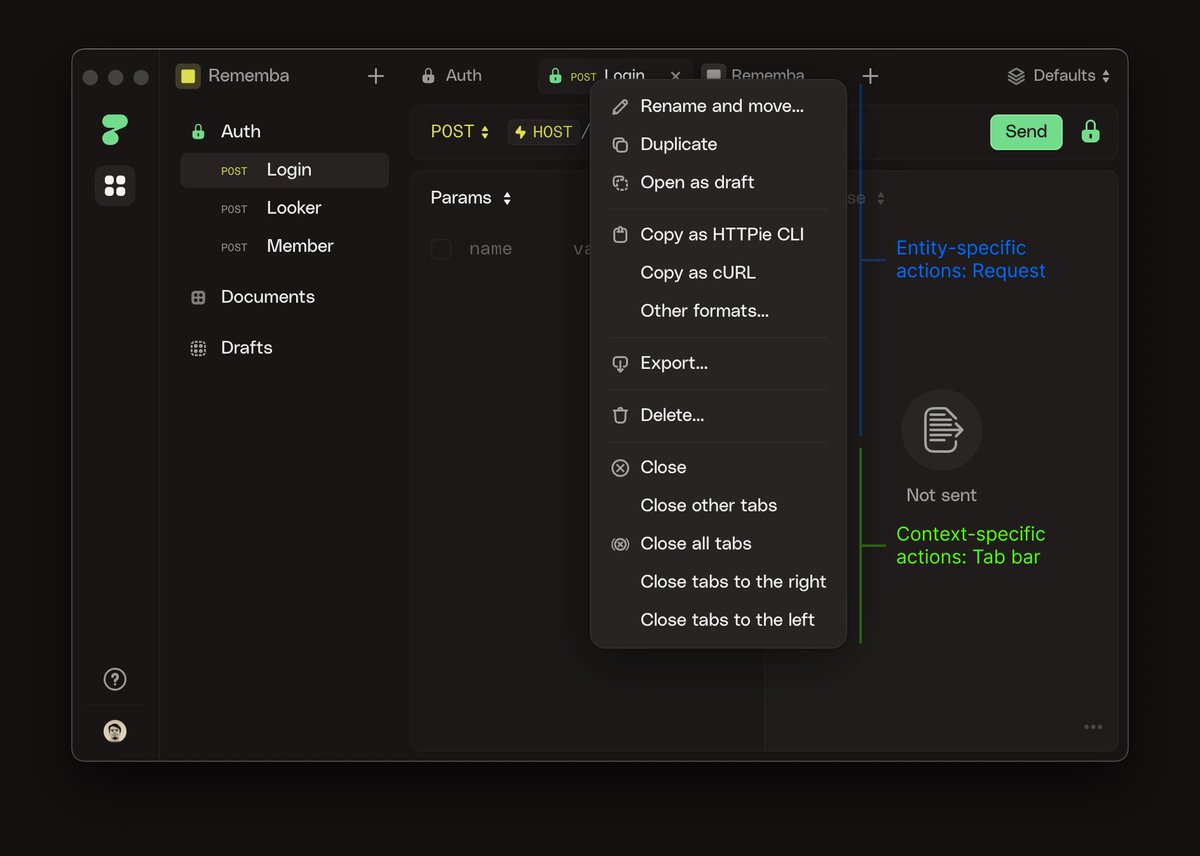
Task: Open the Params sort dropdown
Action: coord(470,198)
